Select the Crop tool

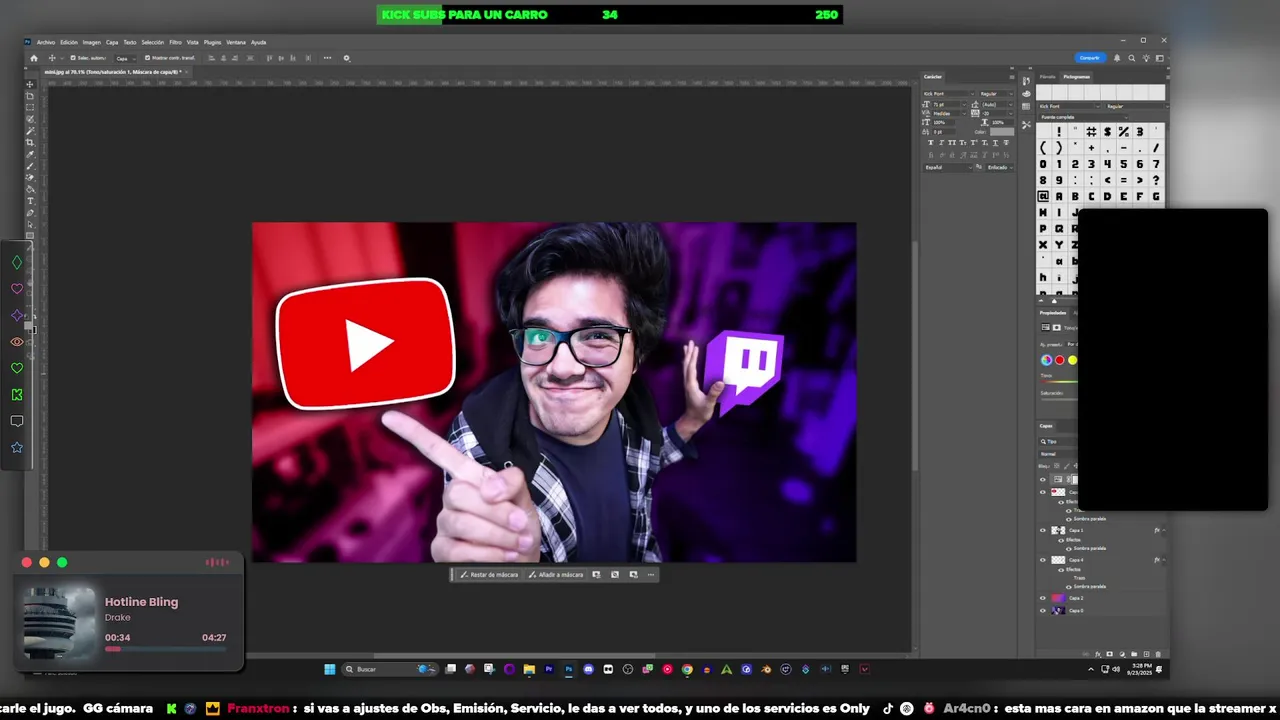point(29,143)
